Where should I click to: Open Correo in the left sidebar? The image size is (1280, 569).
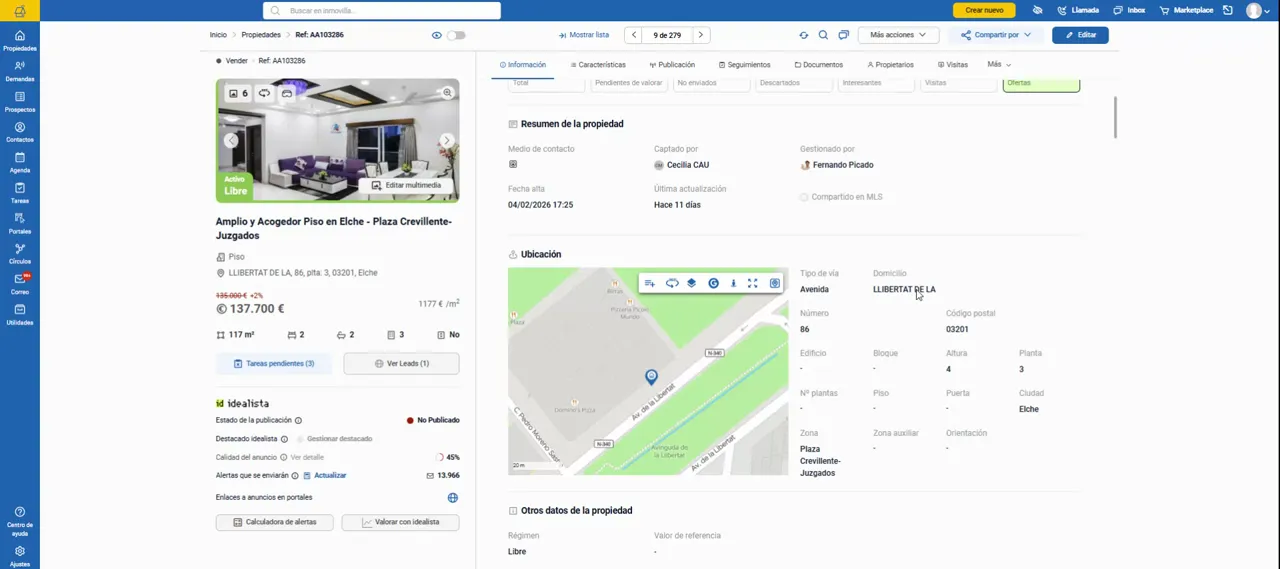[19, 285]
